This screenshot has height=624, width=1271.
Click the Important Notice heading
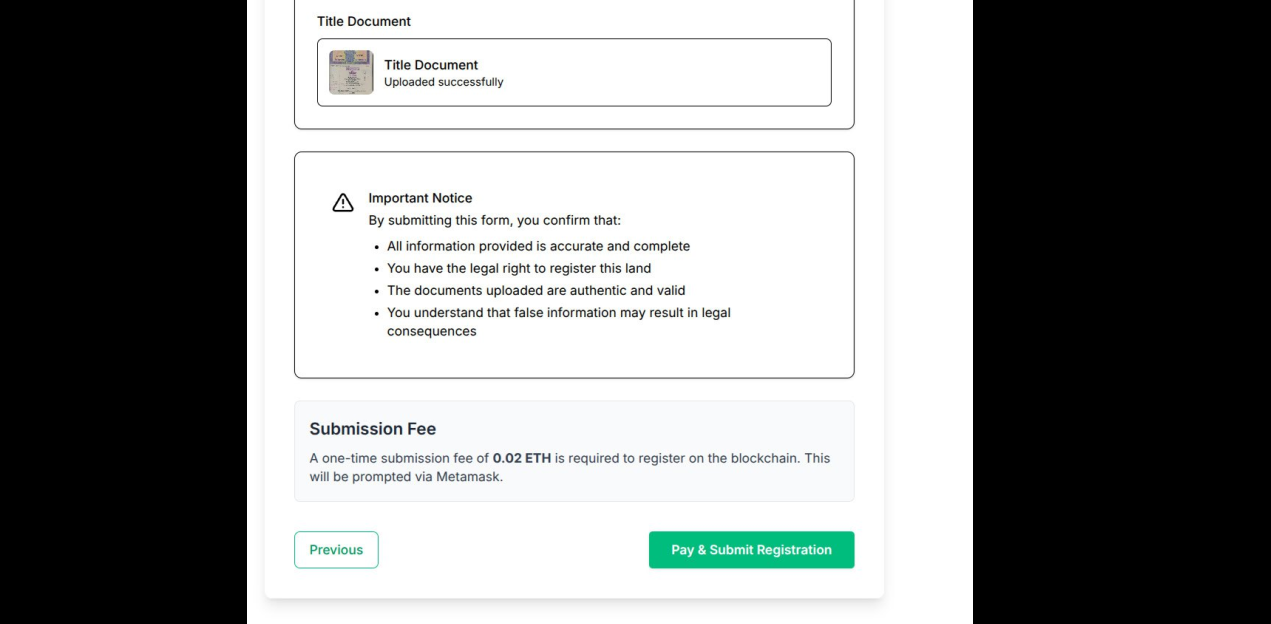pyautogui.click(x=420, y=197)
